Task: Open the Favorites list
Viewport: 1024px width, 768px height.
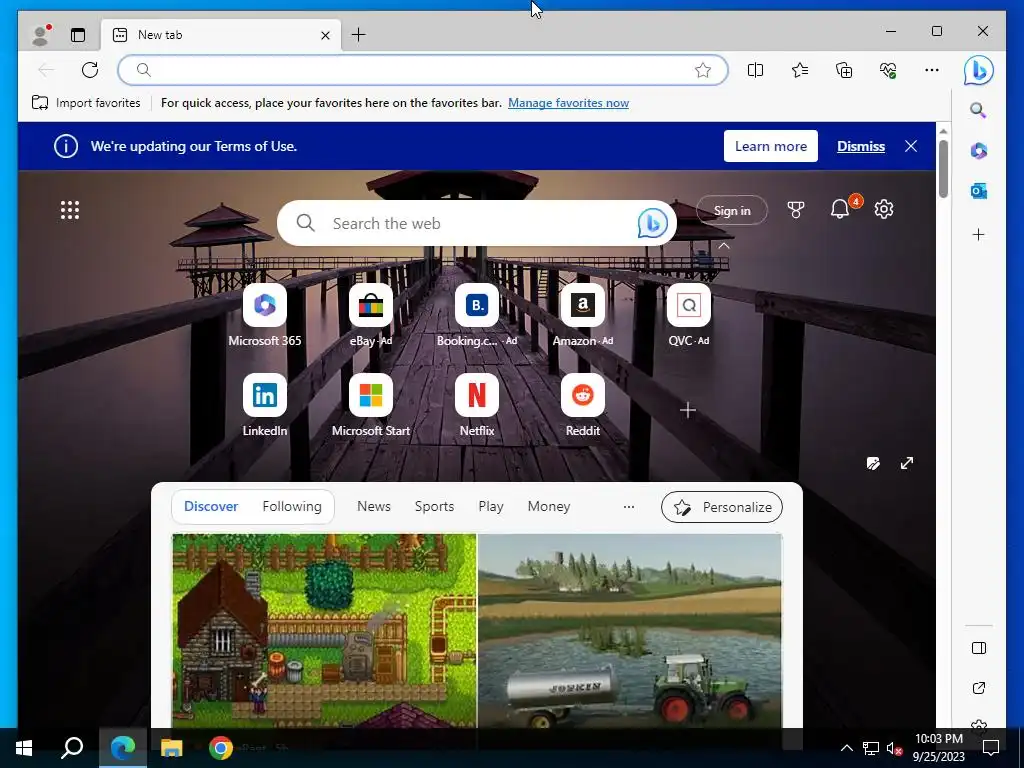Action: pyautogui.click(x=799, y=70)
